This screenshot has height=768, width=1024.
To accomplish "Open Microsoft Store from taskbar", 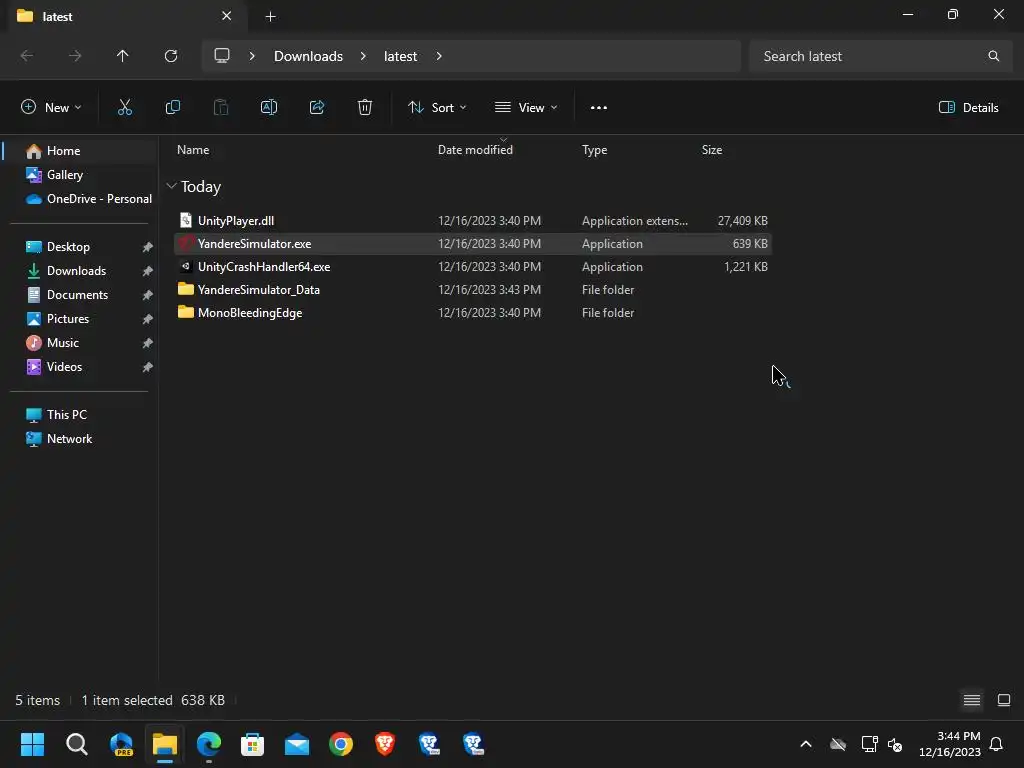I will [253, 744].
